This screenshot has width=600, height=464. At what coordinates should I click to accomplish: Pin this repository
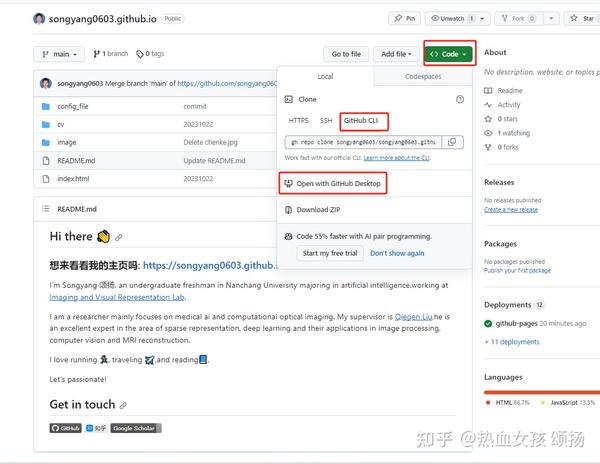pyautogui.click(x=404, y=18)
